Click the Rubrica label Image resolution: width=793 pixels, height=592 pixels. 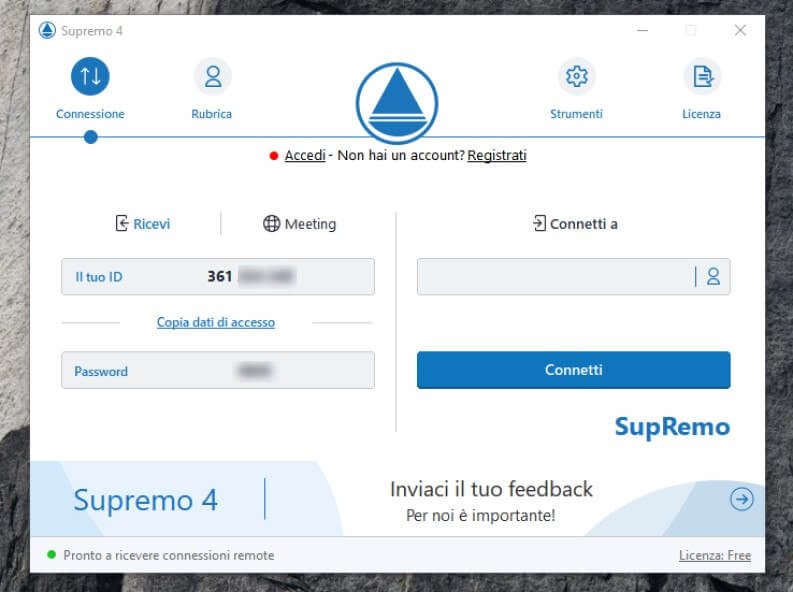pyautogui.click(x=211, y=114)
